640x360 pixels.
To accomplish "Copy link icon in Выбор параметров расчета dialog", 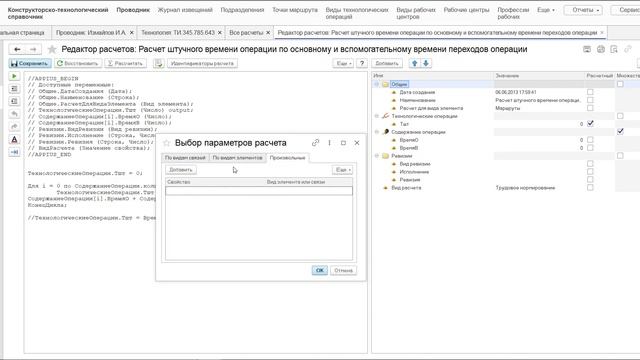I will tap(315, 143).
